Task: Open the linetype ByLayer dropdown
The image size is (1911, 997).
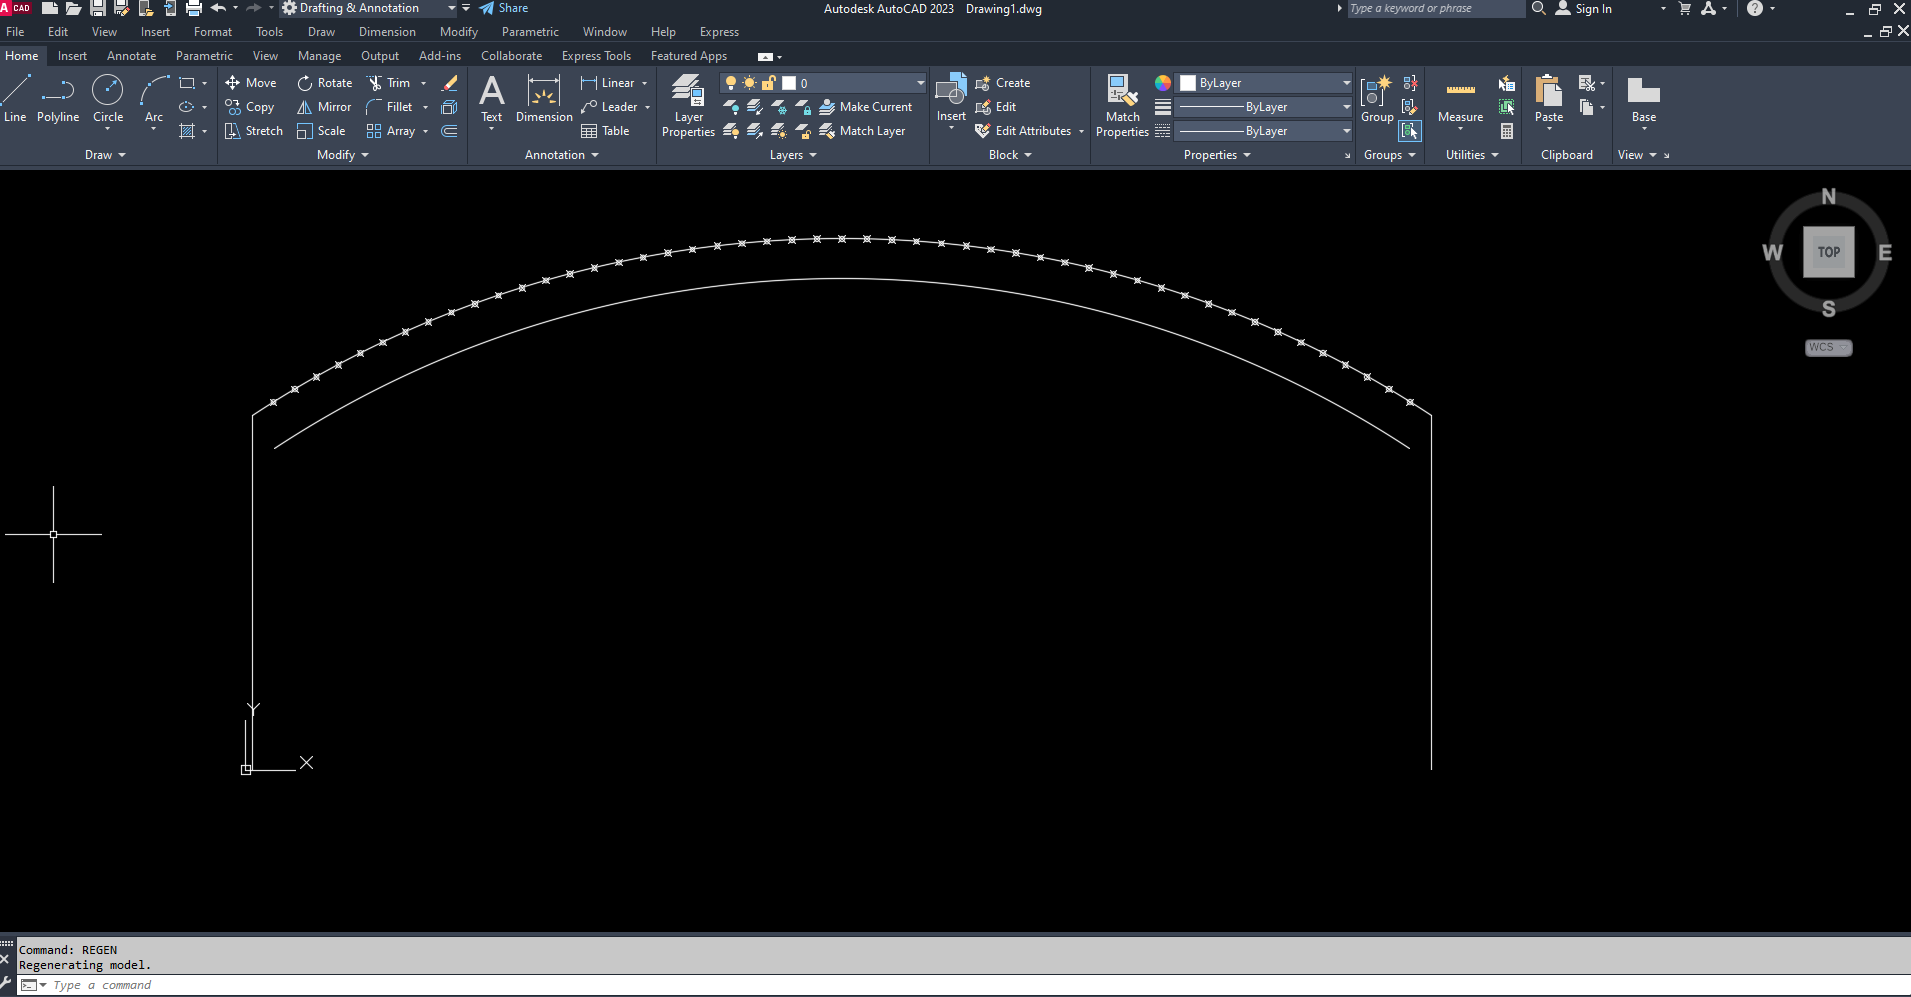Action: point(1264,131)
